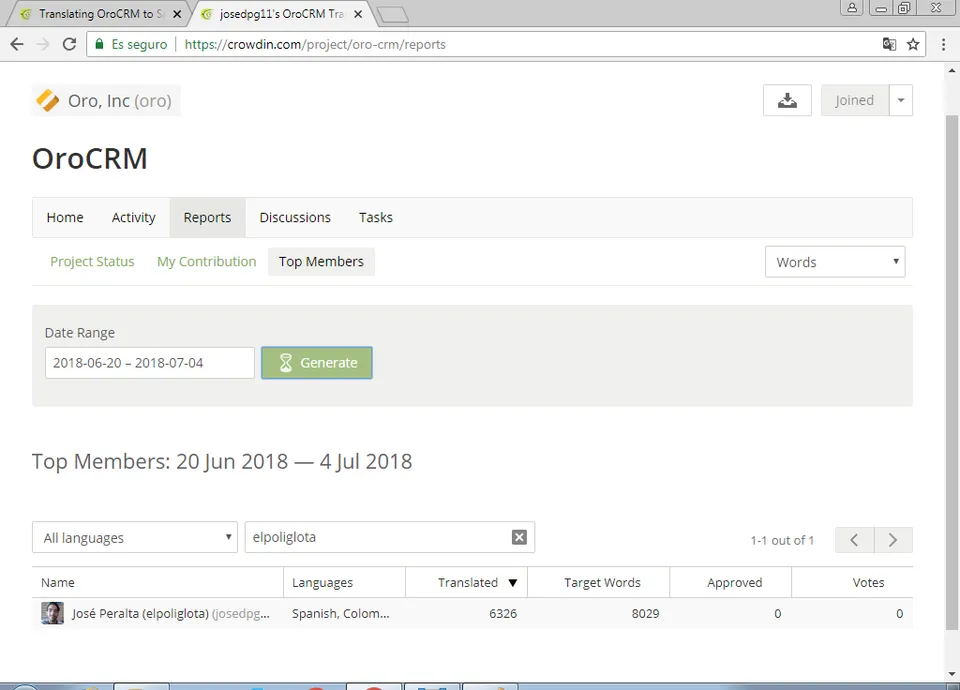Image resolution: width=960 pixels, height=690 pixels.
Task: Select the Top Members subtab
Action: [321, 261]
